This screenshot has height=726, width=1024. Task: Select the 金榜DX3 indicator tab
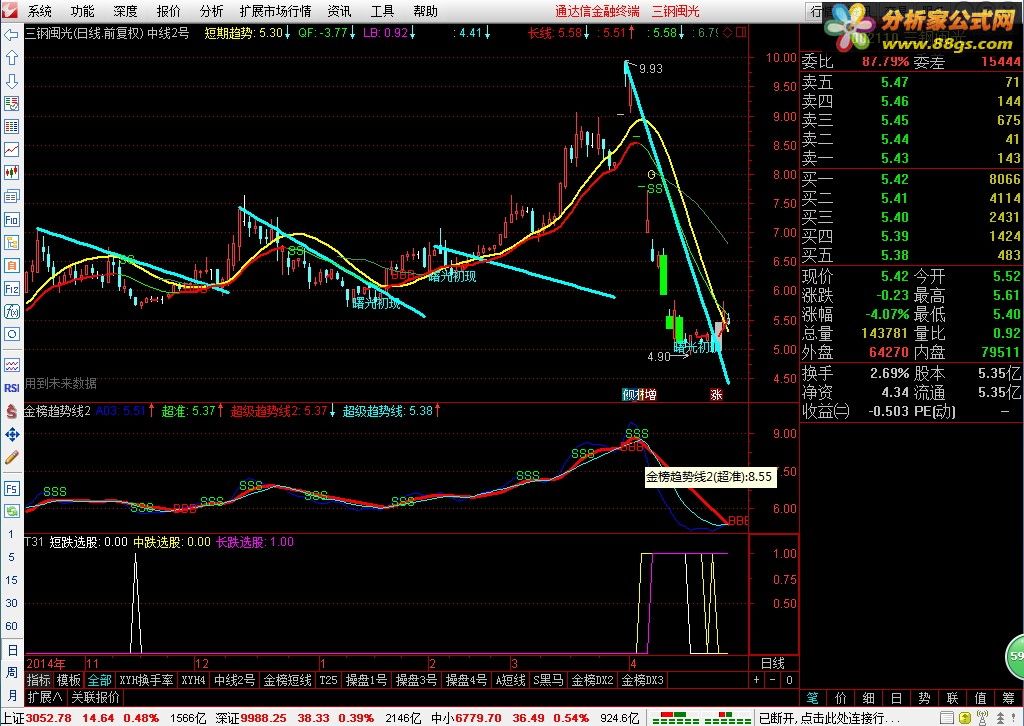(643, 680)
